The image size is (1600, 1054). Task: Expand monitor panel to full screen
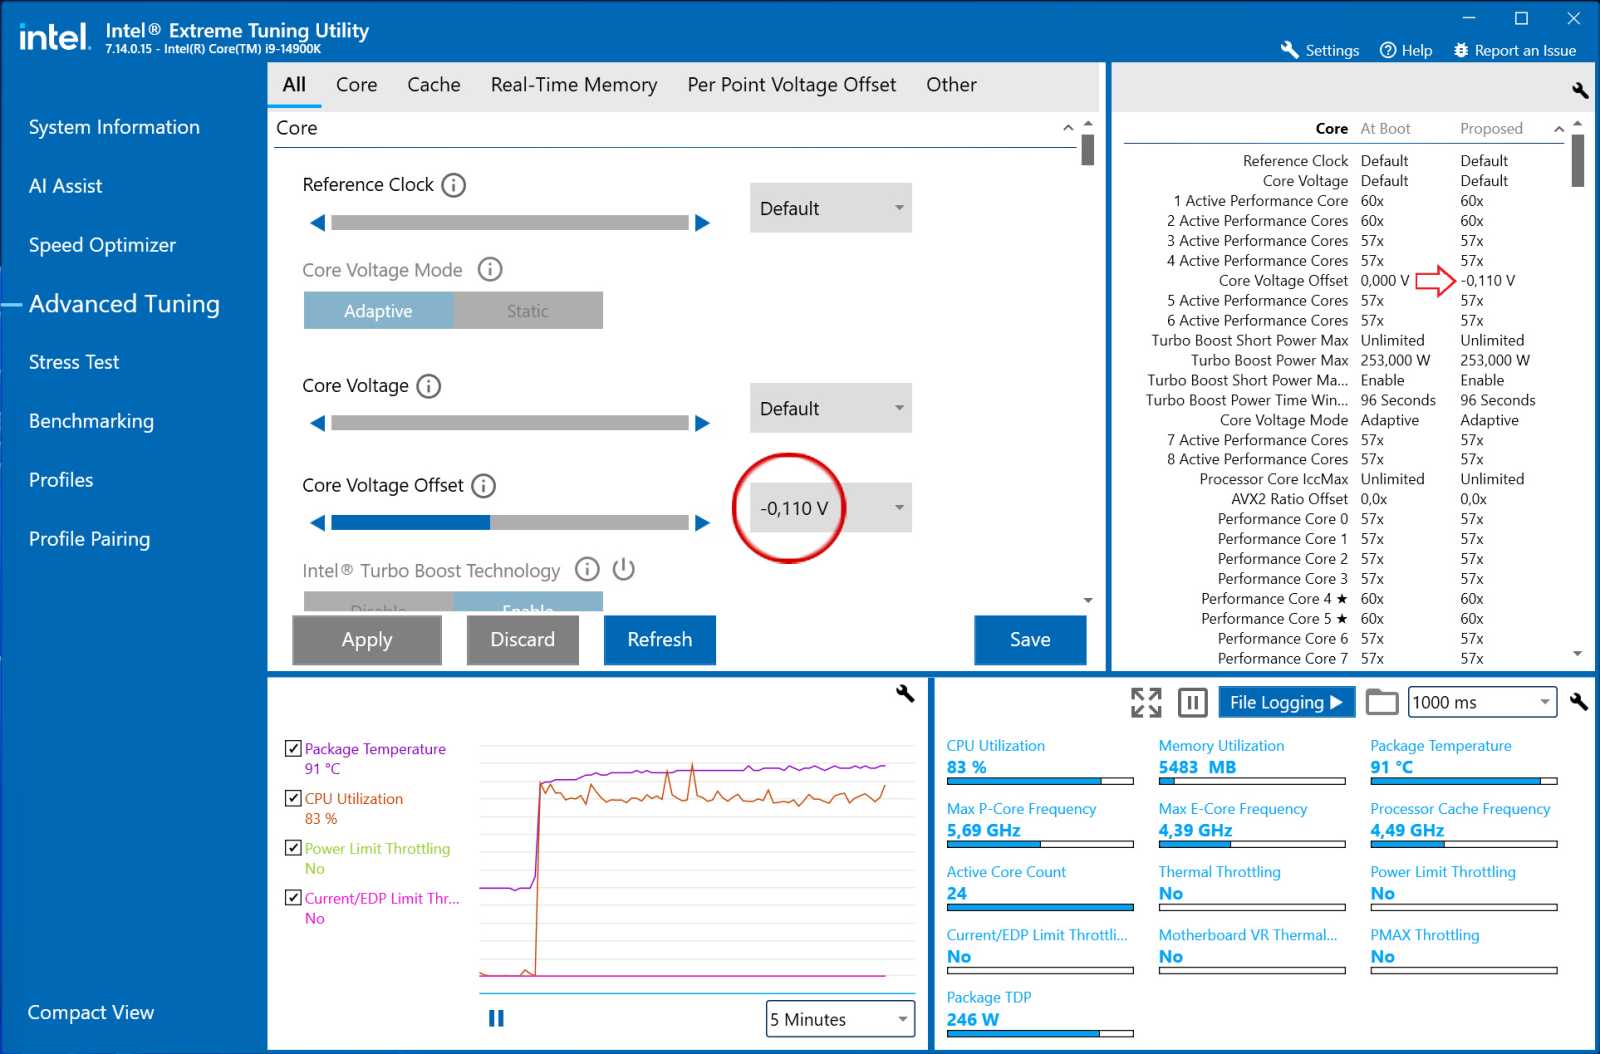[1146, 702]
